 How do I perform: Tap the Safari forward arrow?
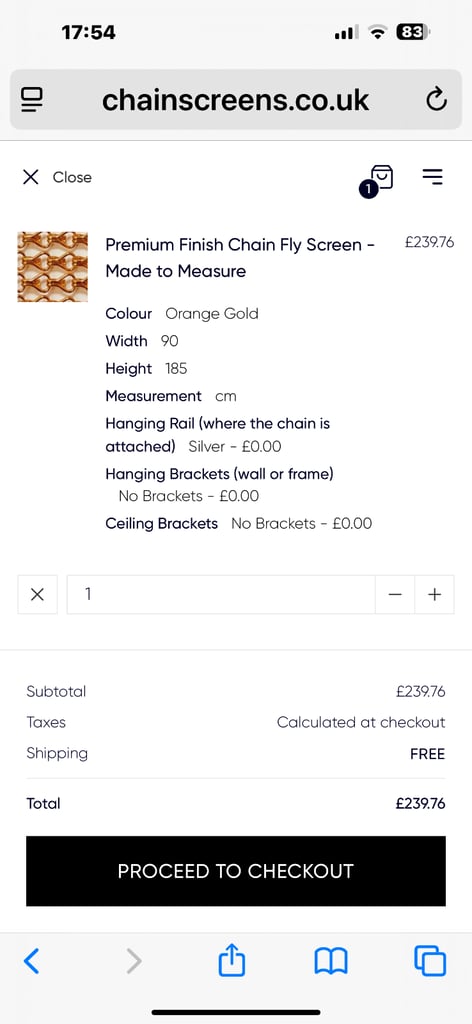click(134, 961)
